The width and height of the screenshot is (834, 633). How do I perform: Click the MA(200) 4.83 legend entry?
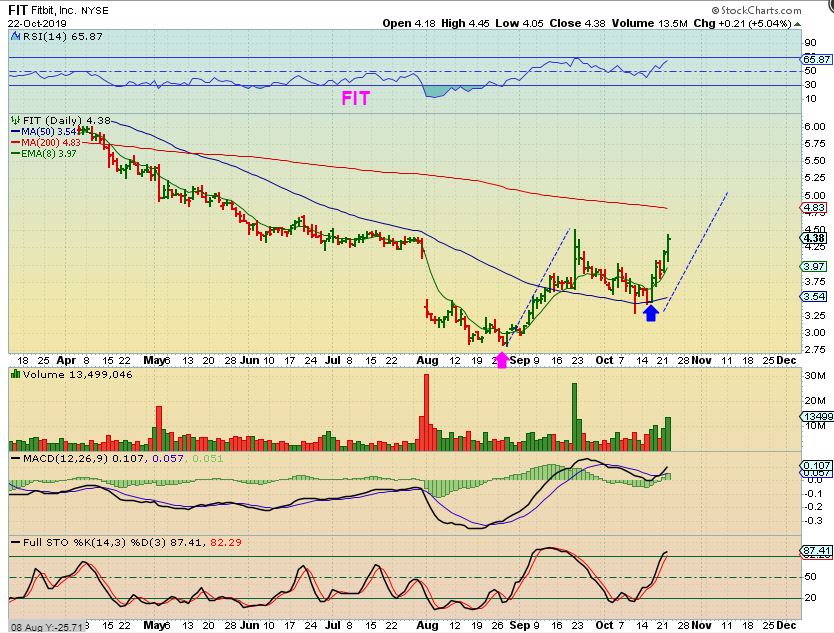[51, 143]
